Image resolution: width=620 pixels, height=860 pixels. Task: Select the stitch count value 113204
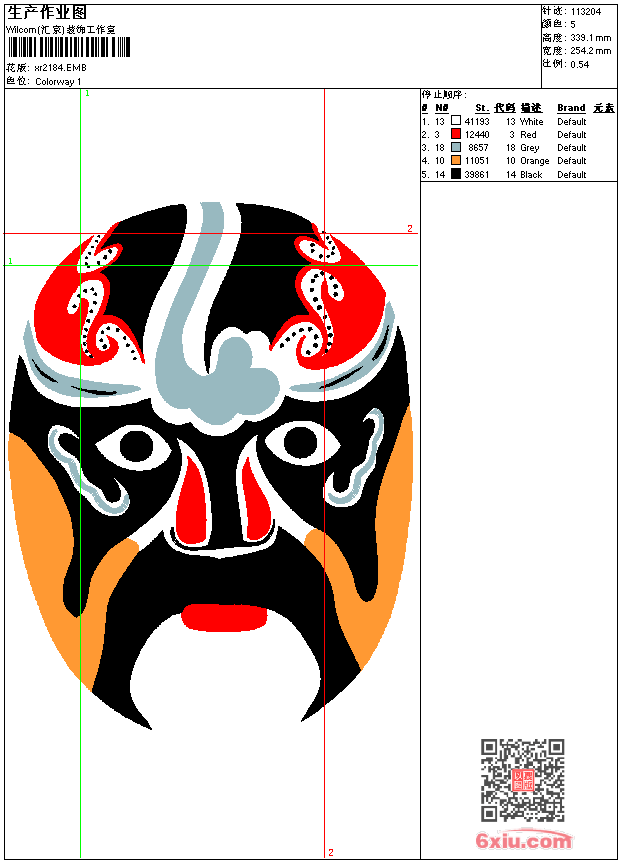585,12
